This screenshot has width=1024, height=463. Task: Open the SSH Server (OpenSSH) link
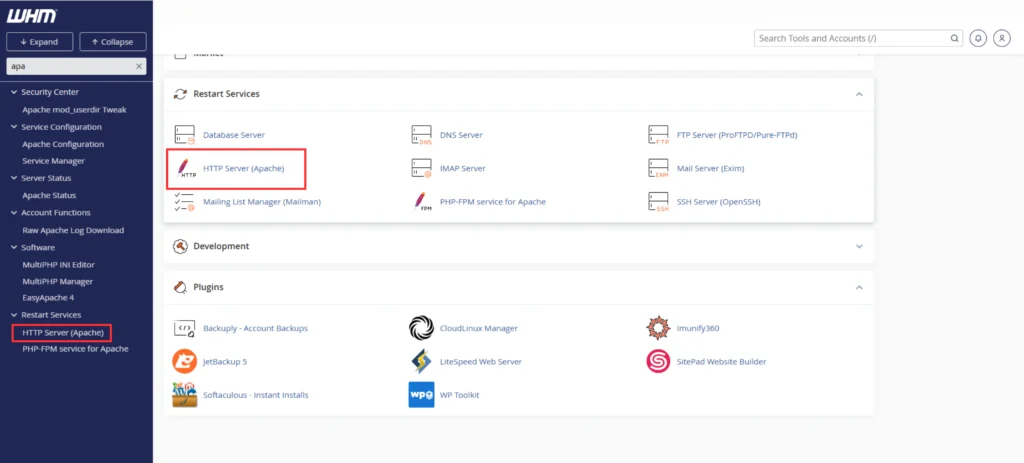(719, 202)
